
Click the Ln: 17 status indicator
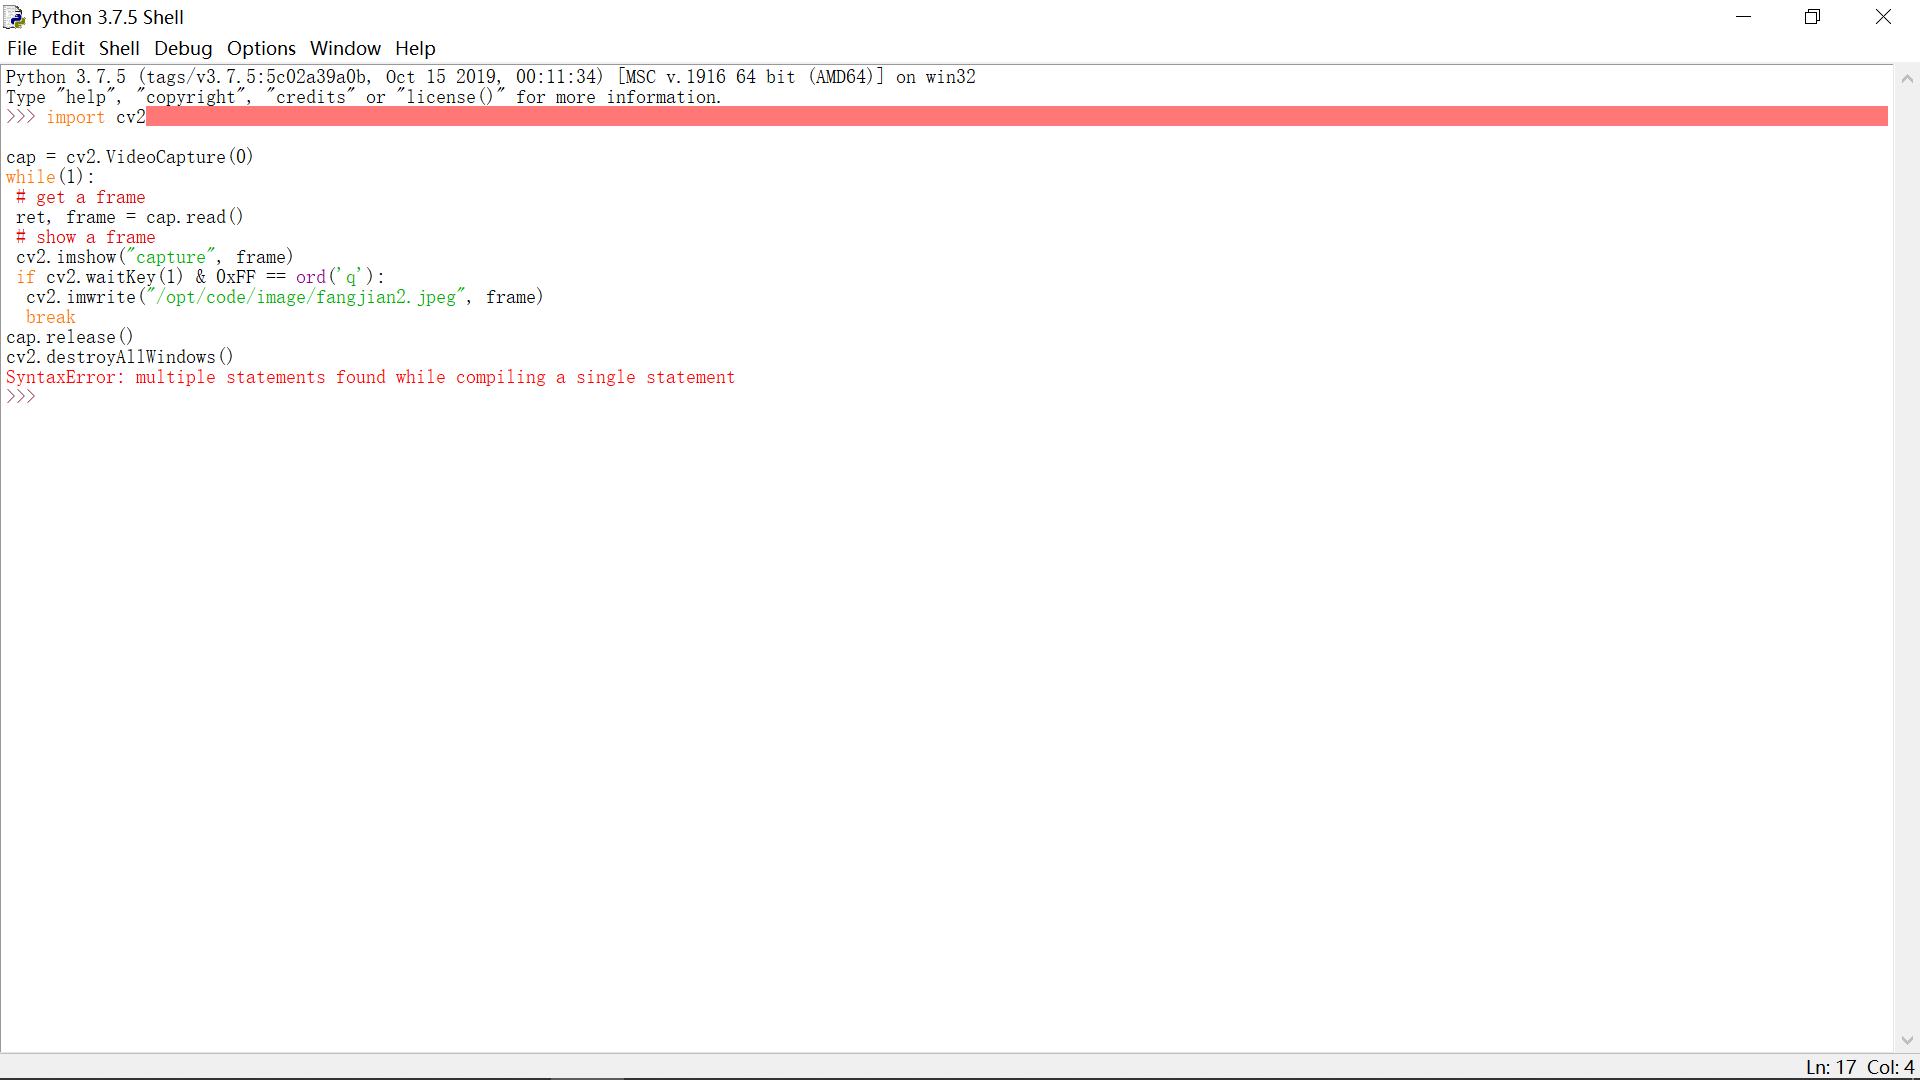tap(1830, 1067)
